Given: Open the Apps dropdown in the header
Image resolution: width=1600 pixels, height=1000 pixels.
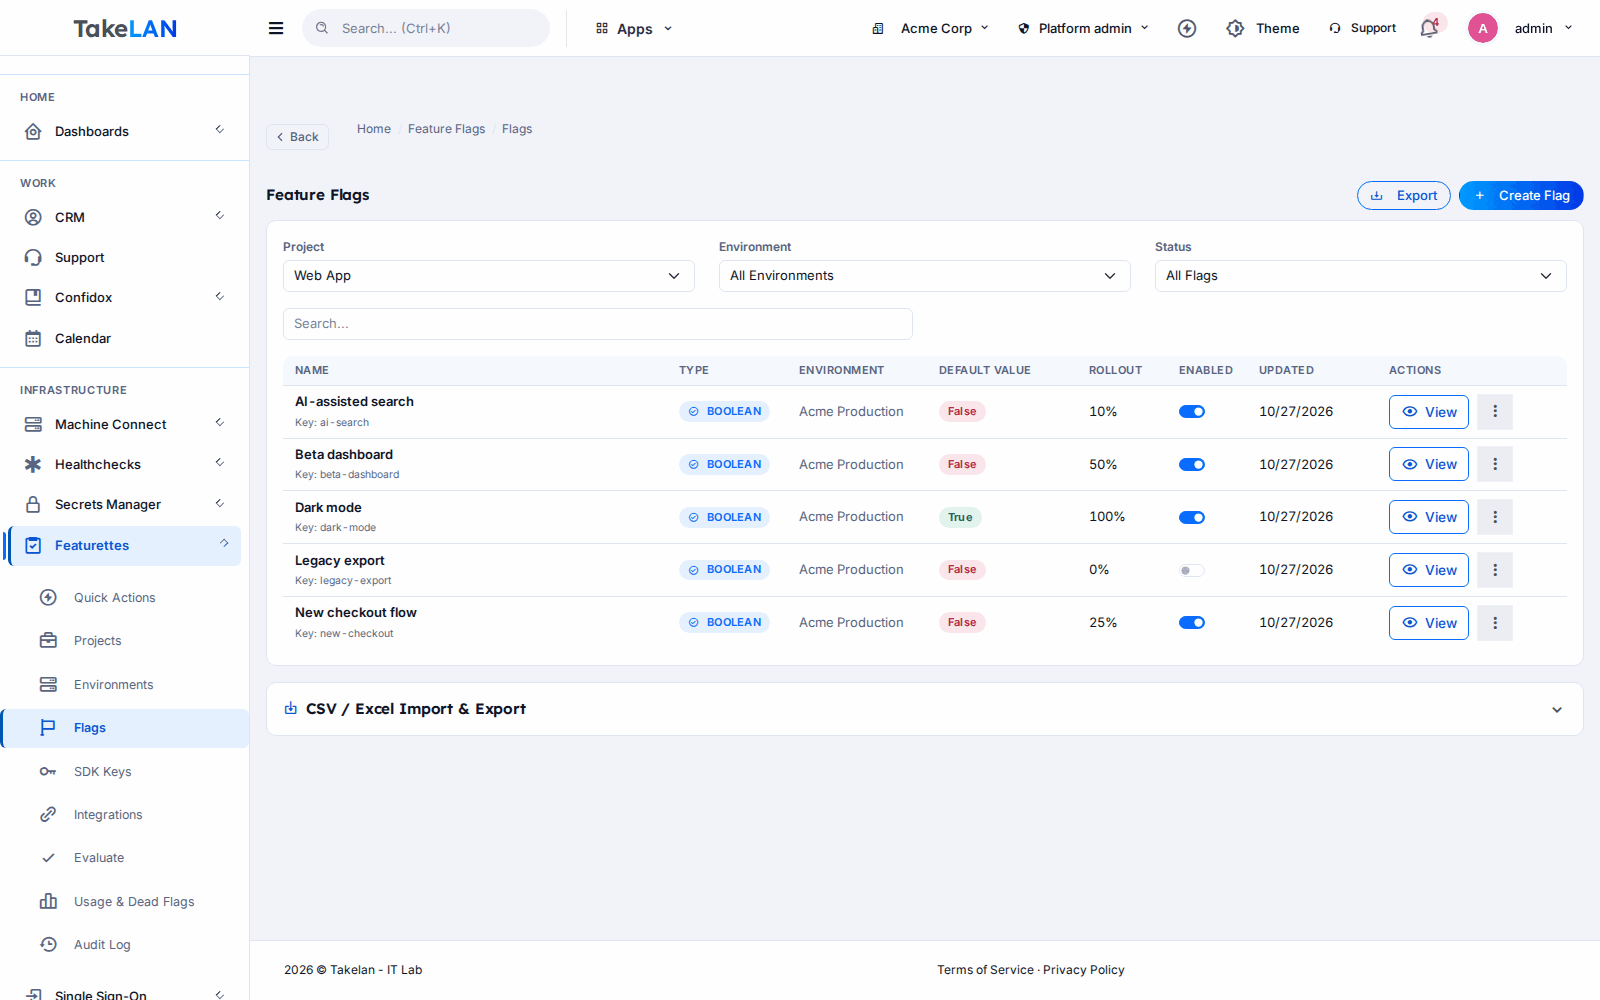Looking at the screenshot, I should pyautogui.click(x=634, y=29).
